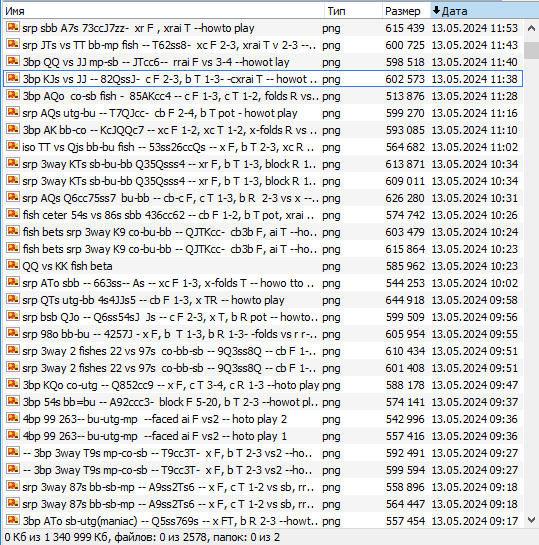
Task: Click the icon next to 'srp bsb QJo'
Action: click(x=13, y=317)
